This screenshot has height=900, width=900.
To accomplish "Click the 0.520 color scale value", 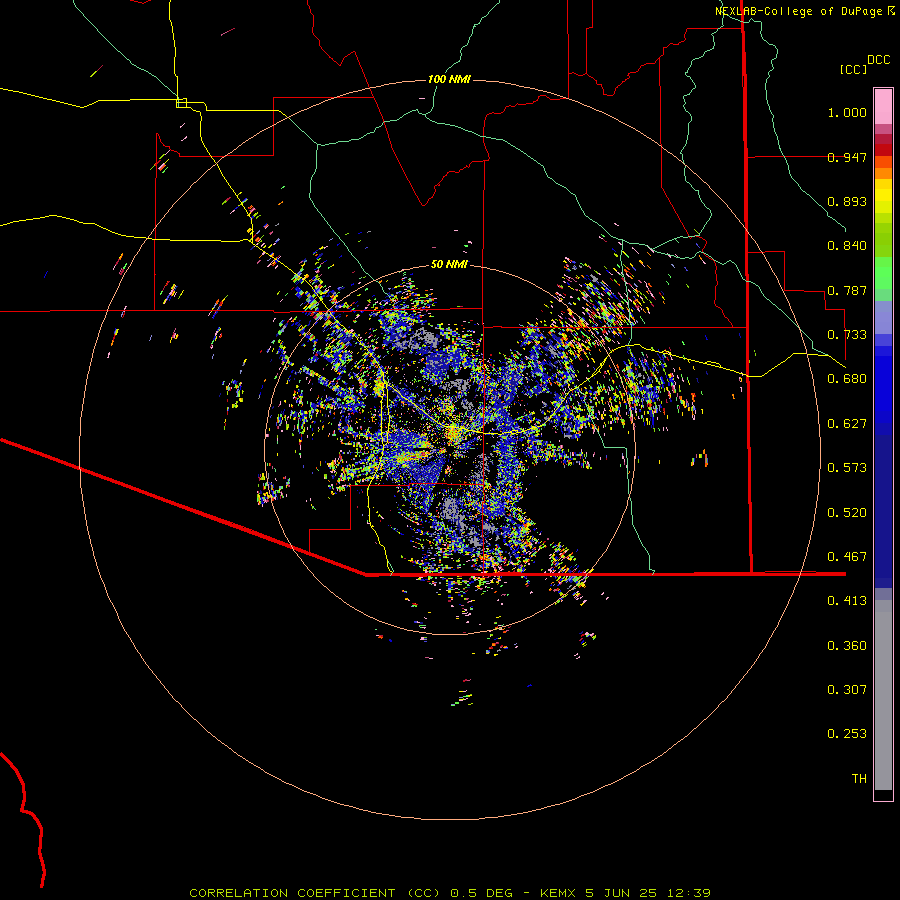I will point(847,513).
